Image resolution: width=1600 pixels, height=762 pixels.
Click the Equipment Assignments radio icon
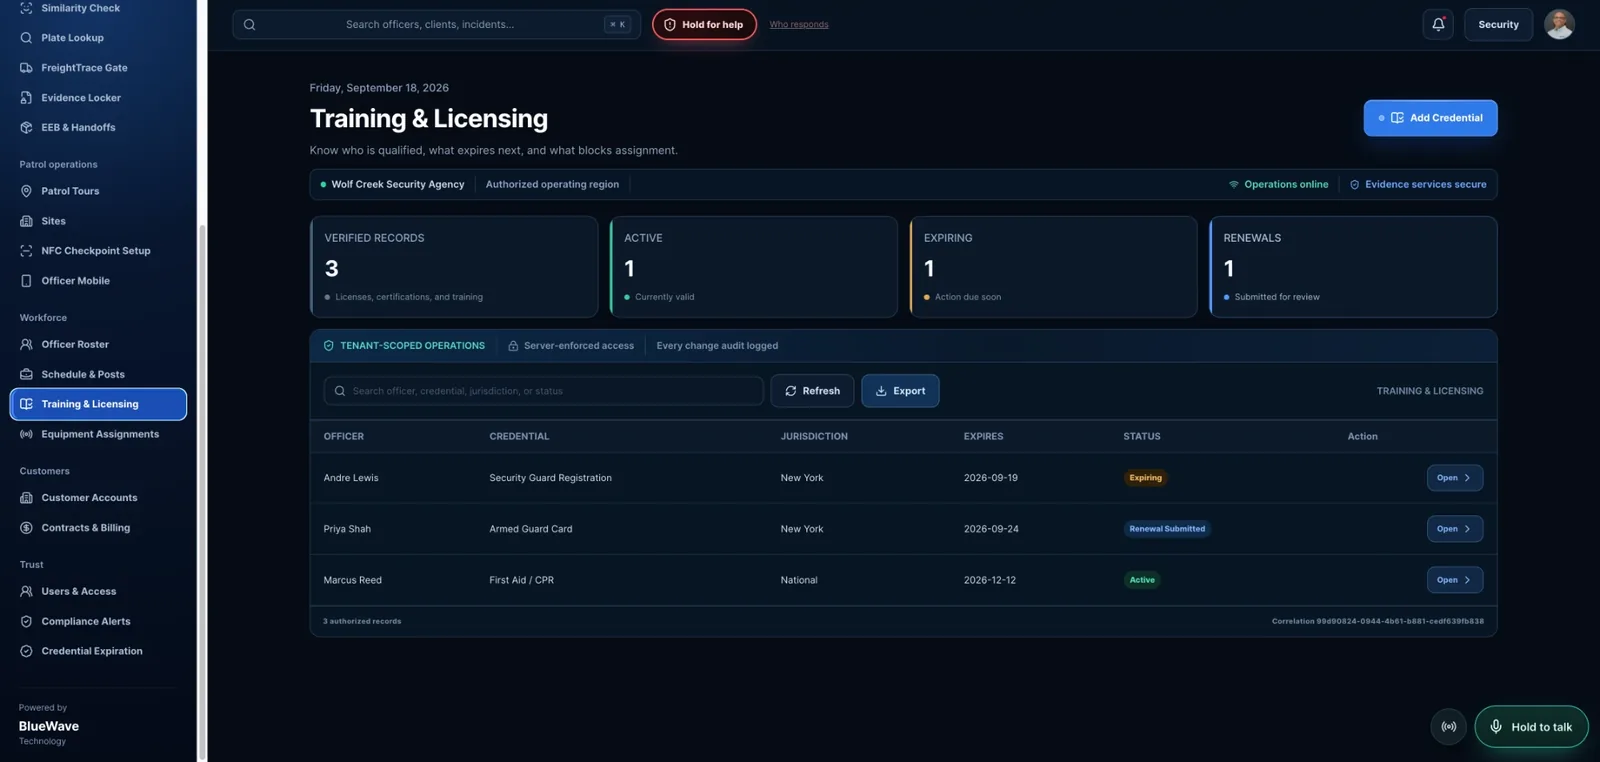(26, 434)
